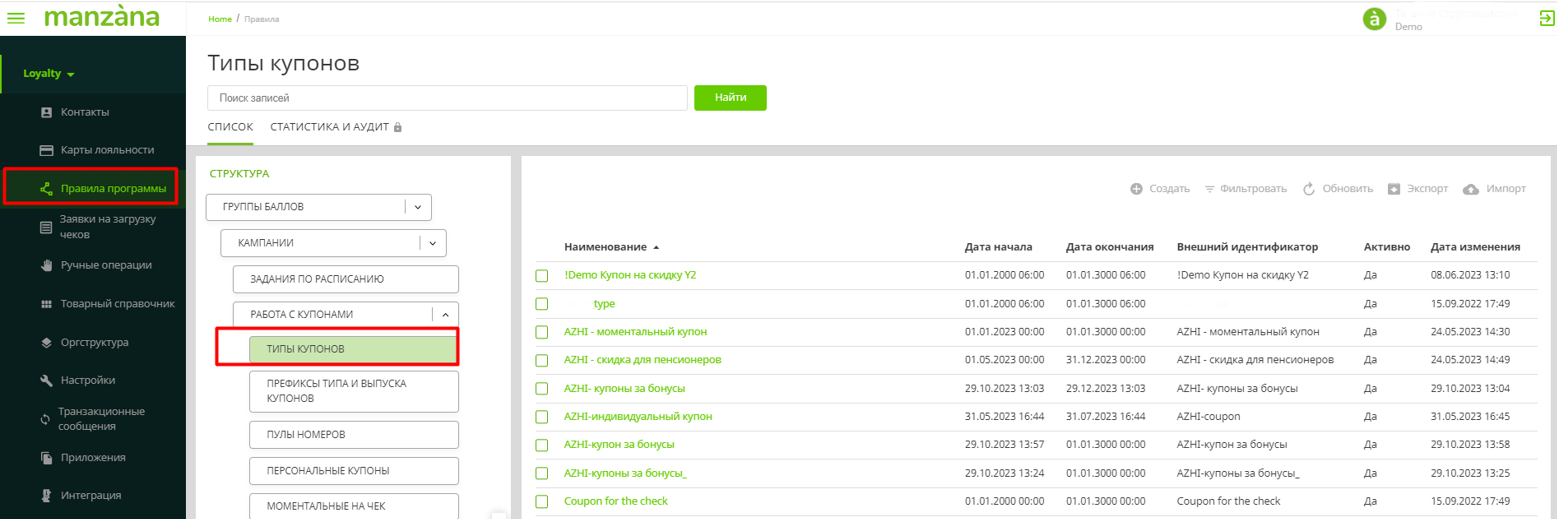Open Настройки wrench item in sidebar
1557x519 pixels.
87,380
